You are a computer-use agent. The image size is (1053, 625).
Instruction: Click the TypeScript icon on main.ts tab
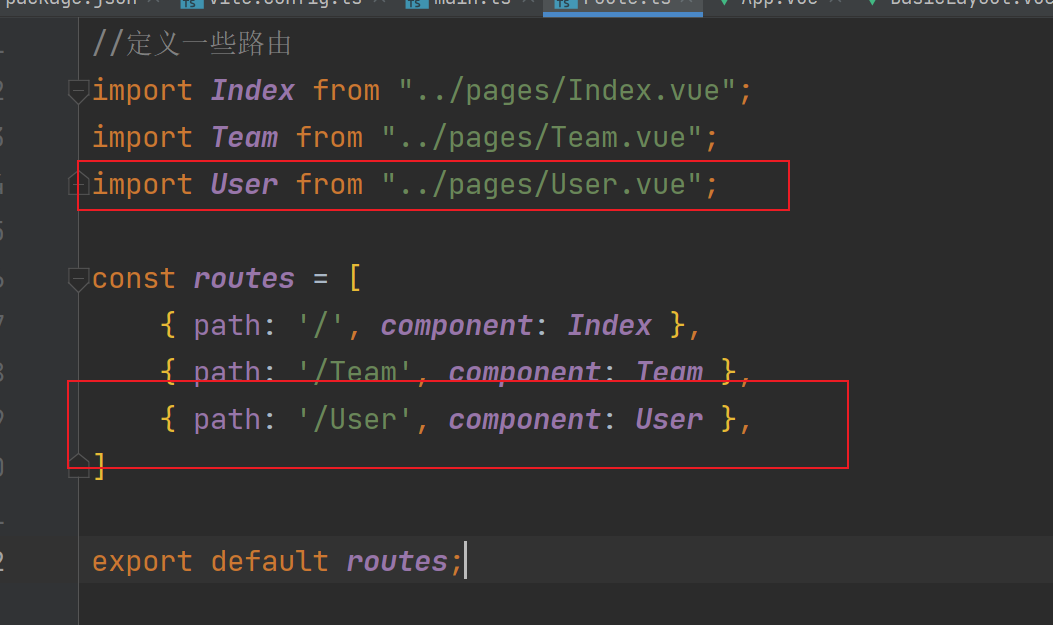[414, 3]
